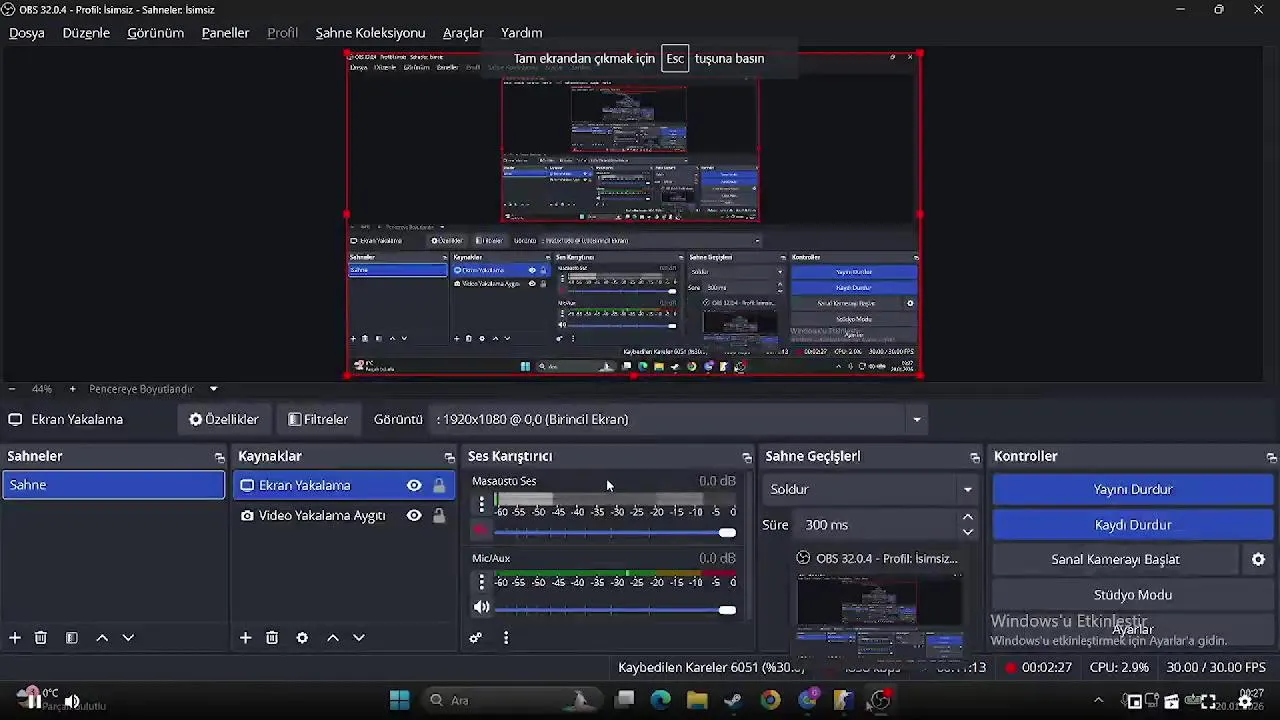Move scene up using Sahneler up arrow
Viewport: 1280px width, 720px height.
102,638
